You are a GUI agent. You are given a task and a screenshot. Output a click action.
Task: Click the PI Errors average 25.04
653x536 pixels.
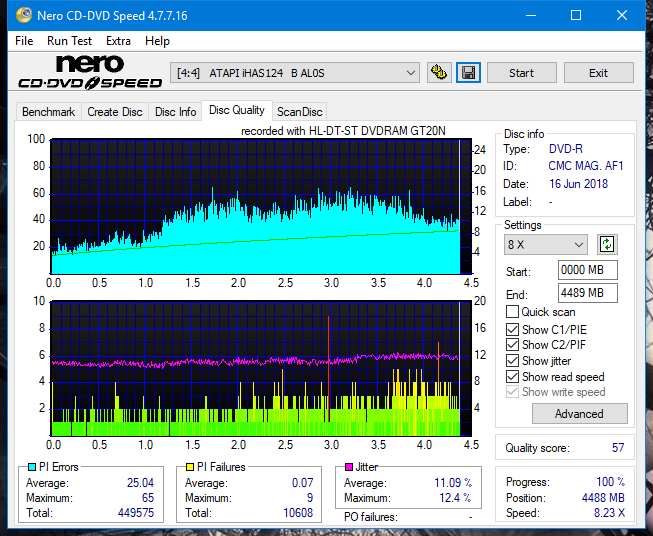pos(140,483)
